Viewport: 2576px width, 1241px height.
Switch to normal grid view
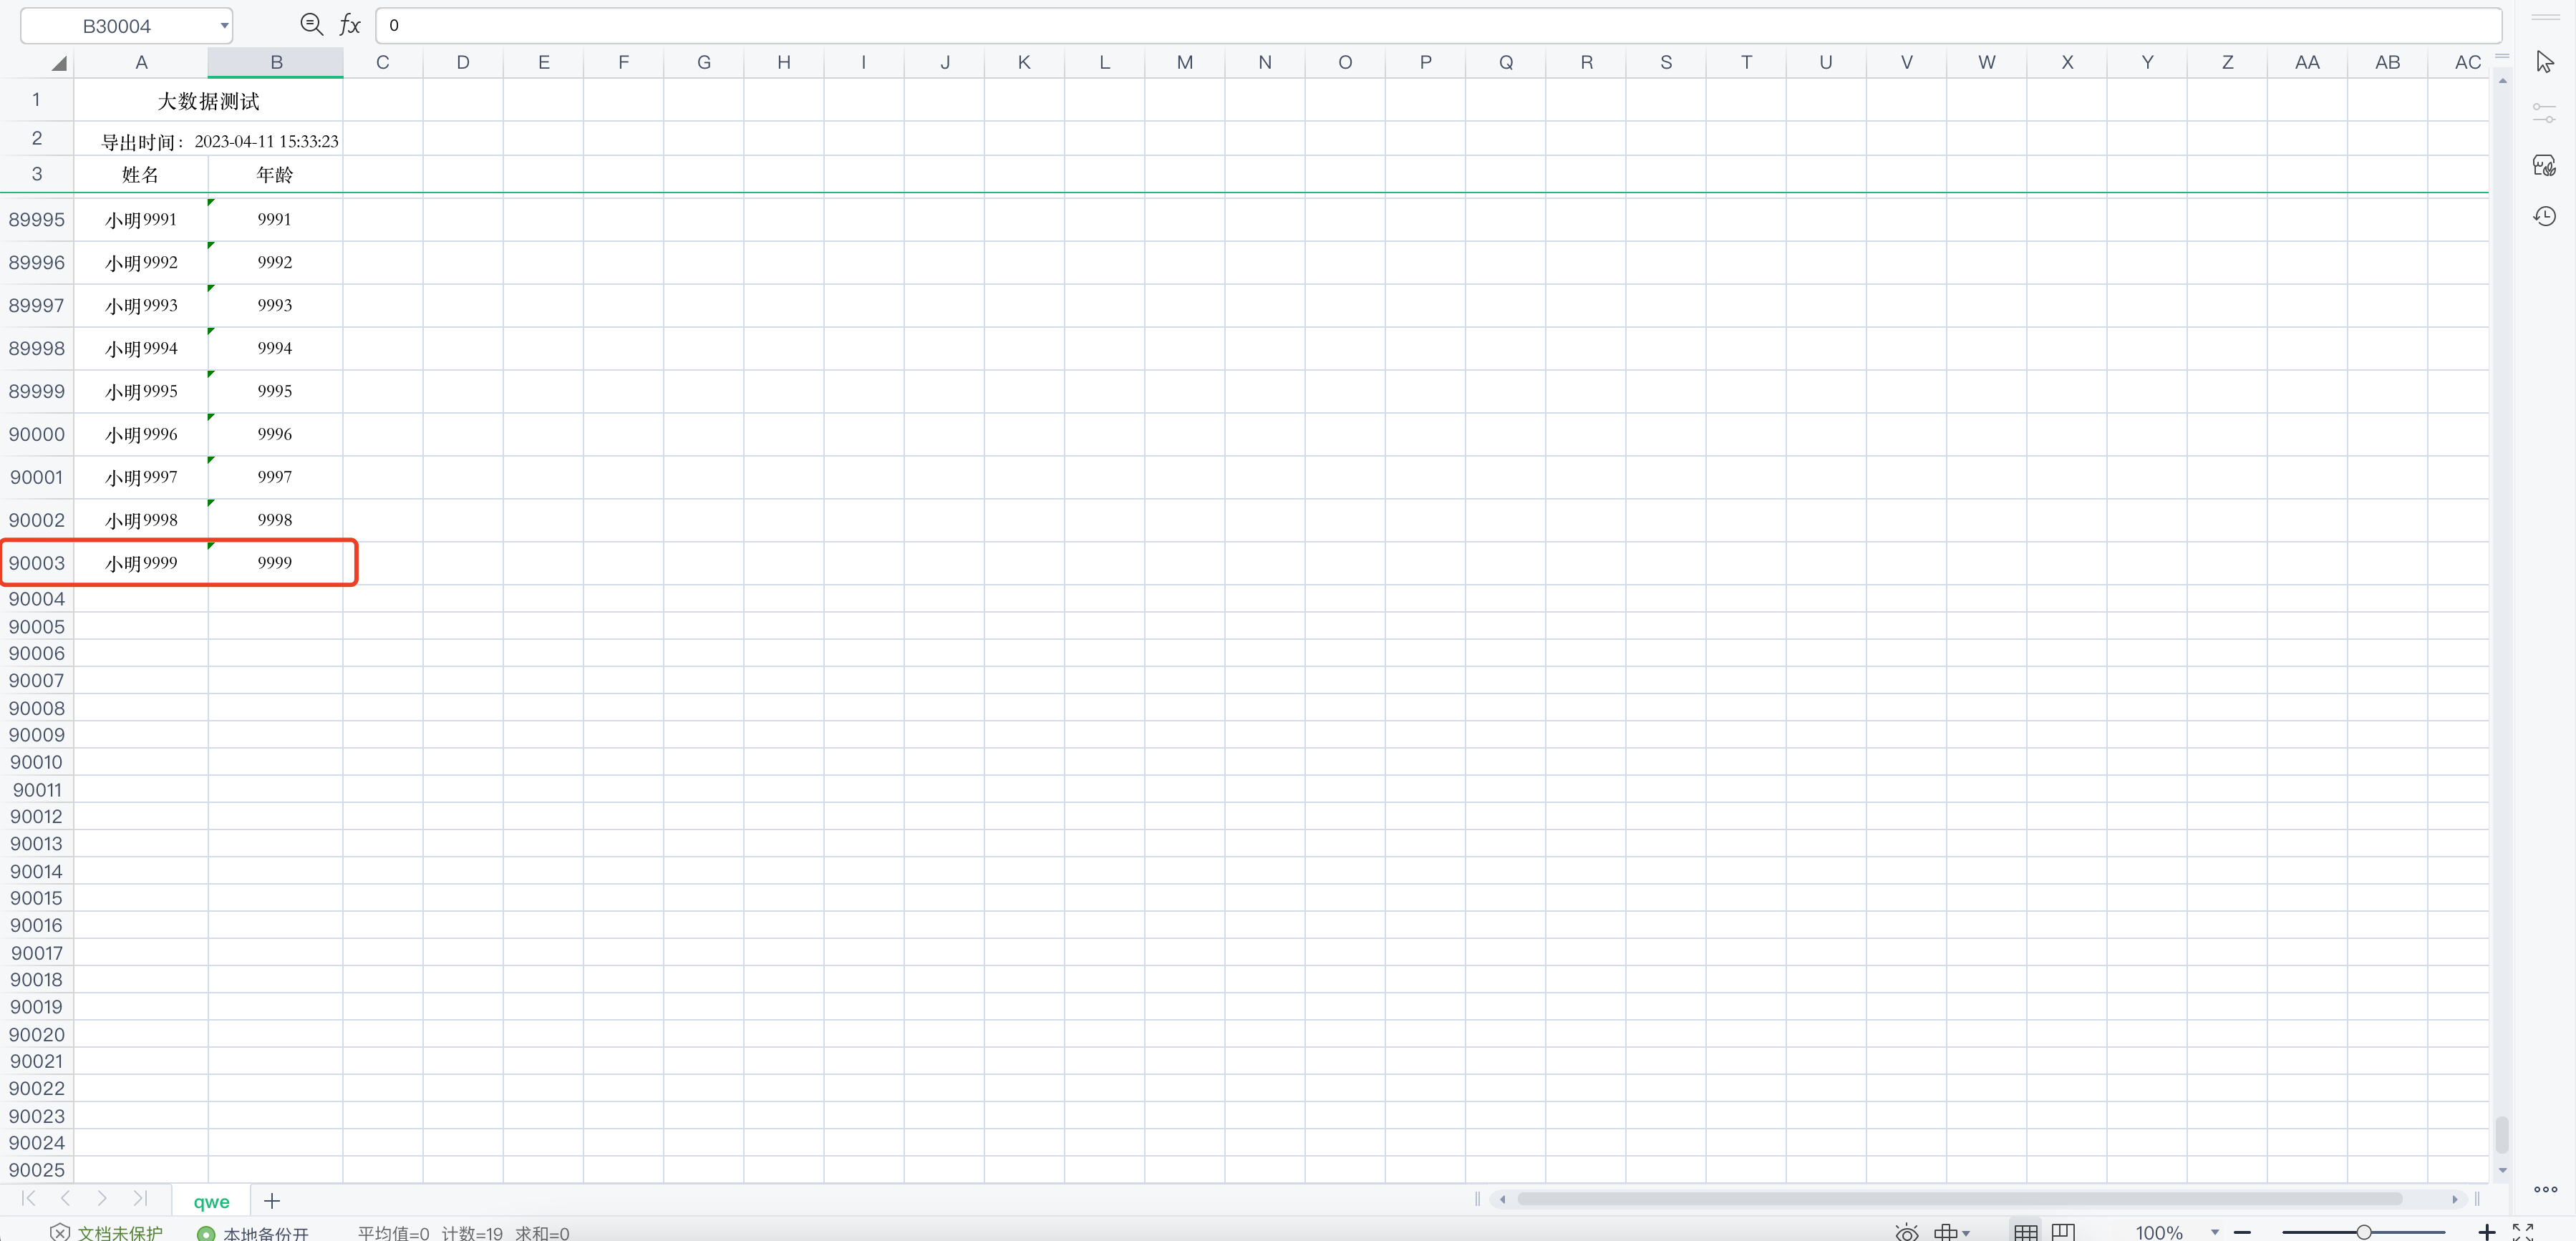pos(2026,1232)
